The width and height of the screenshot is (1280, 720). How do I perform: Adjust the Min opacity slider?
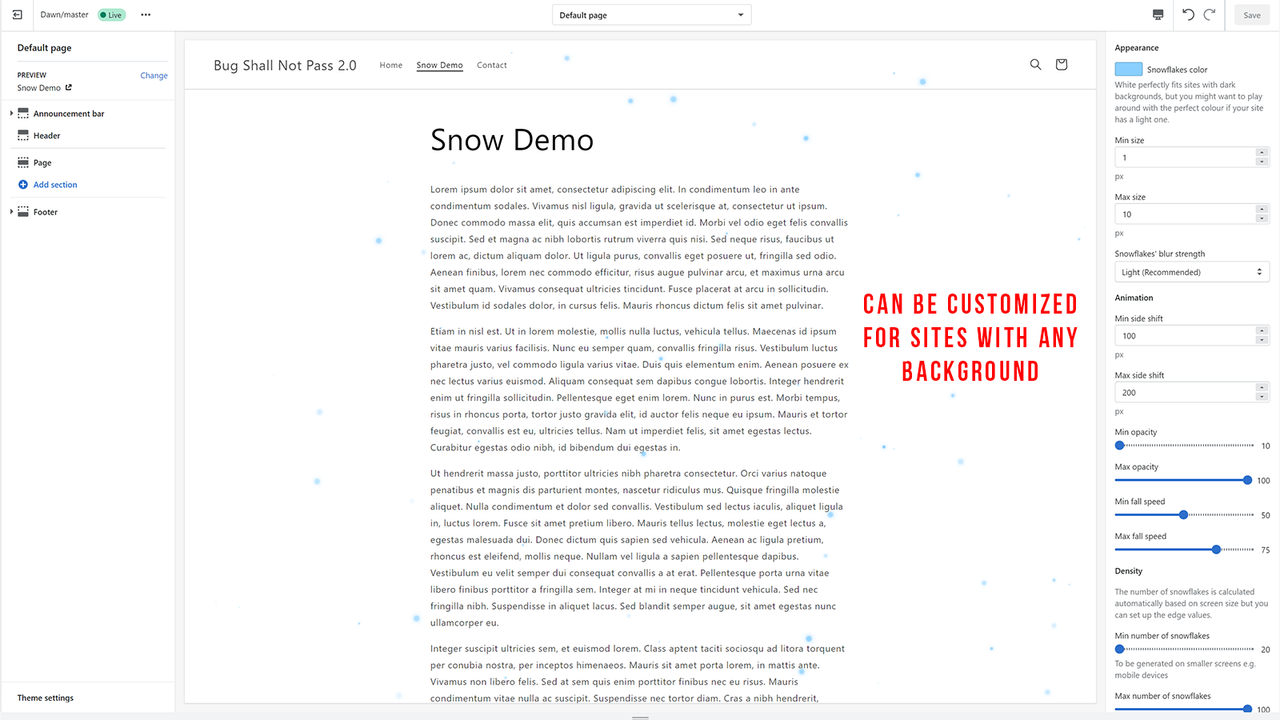tap(1185, 445)
